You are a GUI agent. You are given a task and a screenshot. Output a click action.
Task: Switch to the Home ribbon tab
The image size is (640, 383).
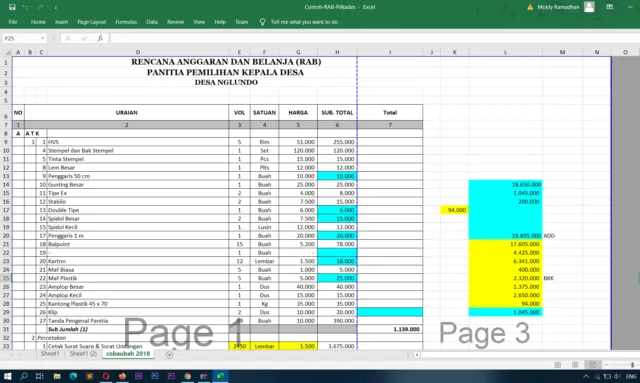(38, 22)
